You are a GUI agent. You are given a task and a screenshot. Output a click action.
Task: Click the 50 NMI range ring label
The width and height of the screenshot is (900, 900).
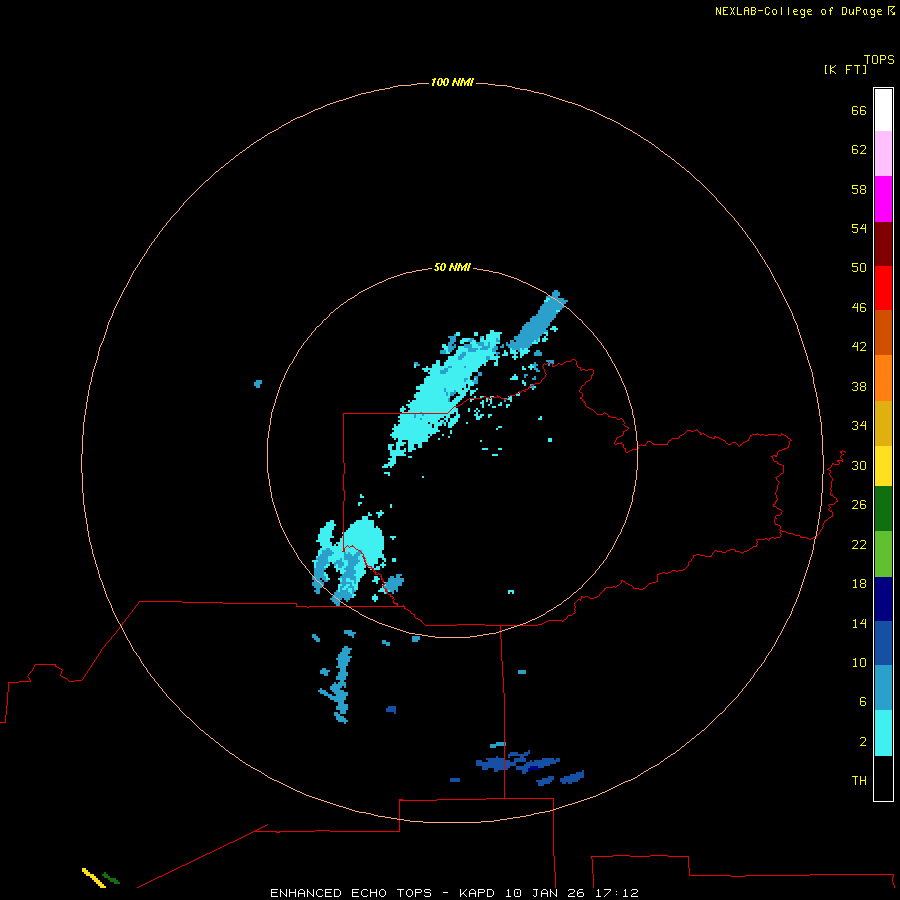point(452,267)
